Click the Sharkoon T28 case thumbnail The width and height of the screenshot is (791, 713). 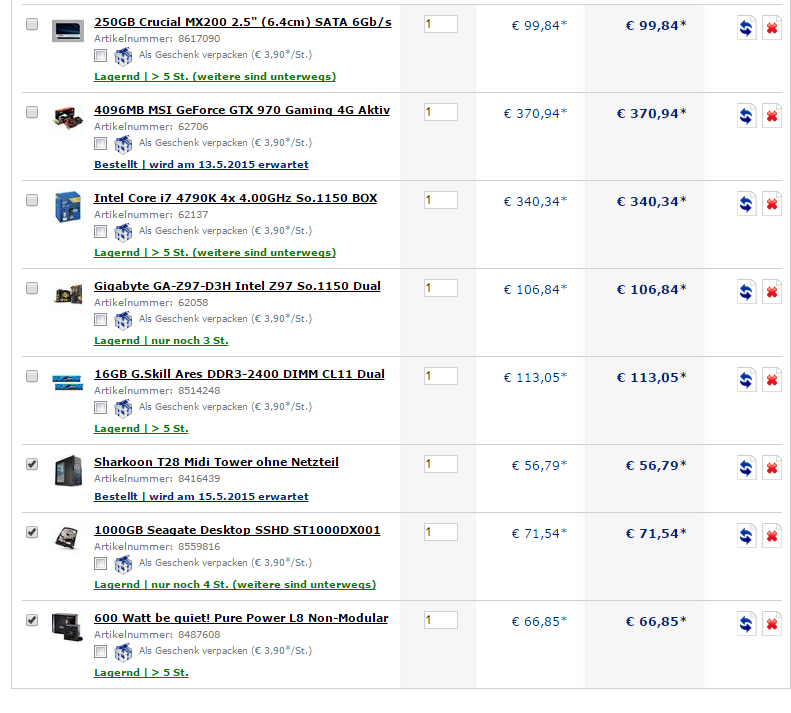pyautogui.click(x=68, y=470)
